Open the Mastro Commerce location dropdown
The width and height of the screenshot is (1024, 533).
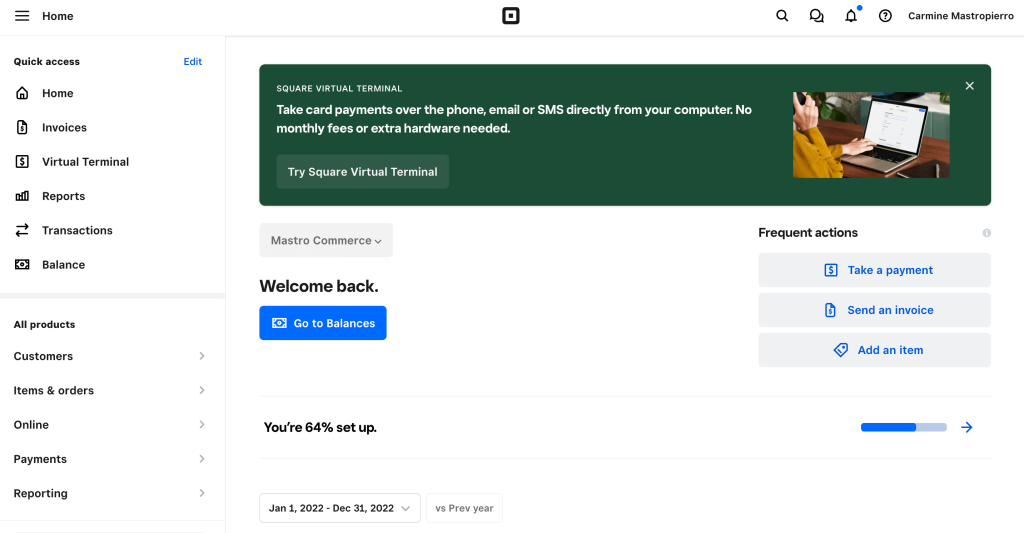[x=326, y=240]
